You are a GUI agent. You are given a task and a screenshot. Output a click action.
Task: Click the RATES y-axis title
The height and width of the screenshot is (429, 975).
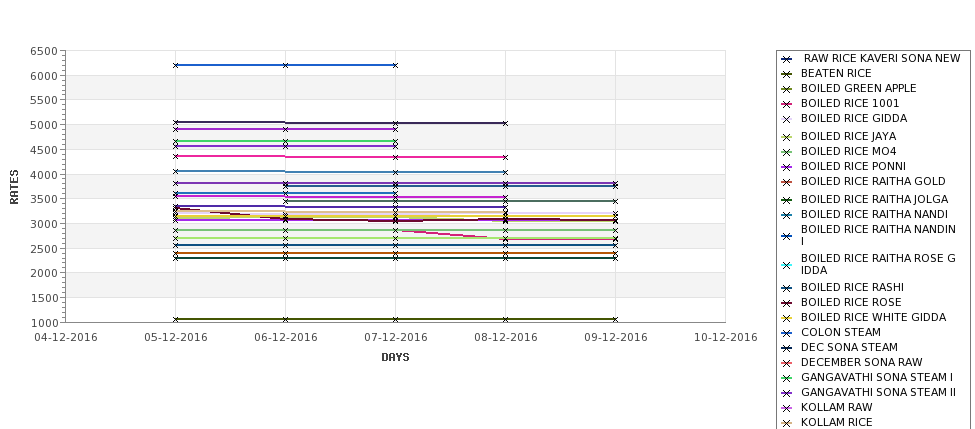(x=14, y=187)
